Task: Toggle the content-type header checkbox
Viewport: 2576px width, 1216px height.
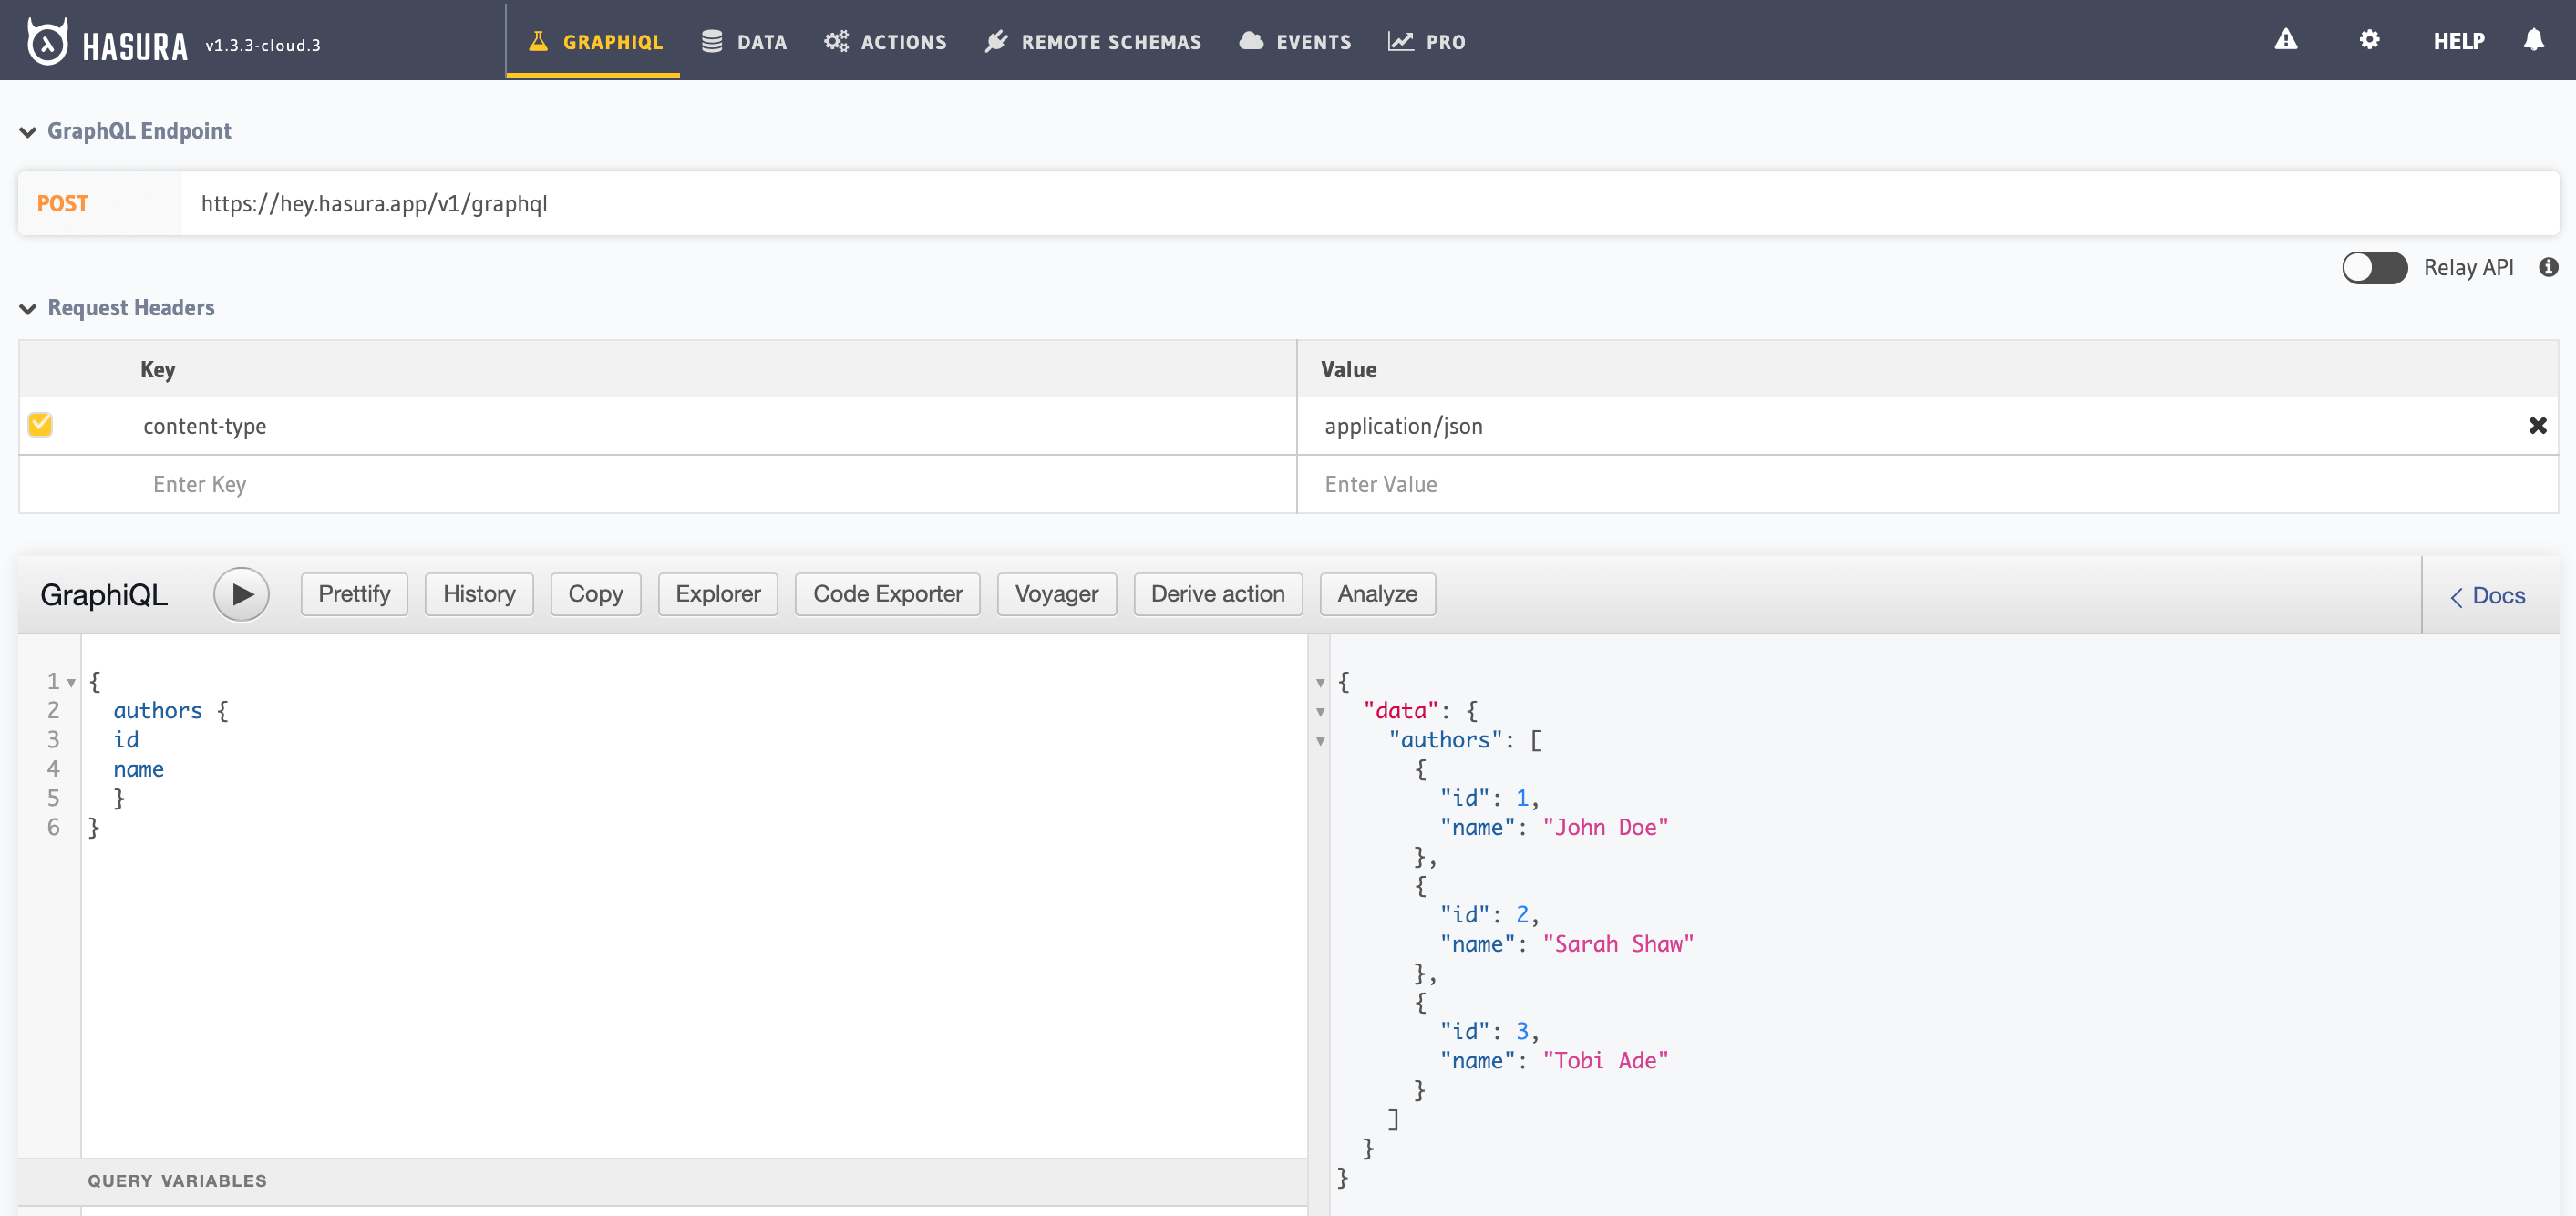Action: pos(41,424)
